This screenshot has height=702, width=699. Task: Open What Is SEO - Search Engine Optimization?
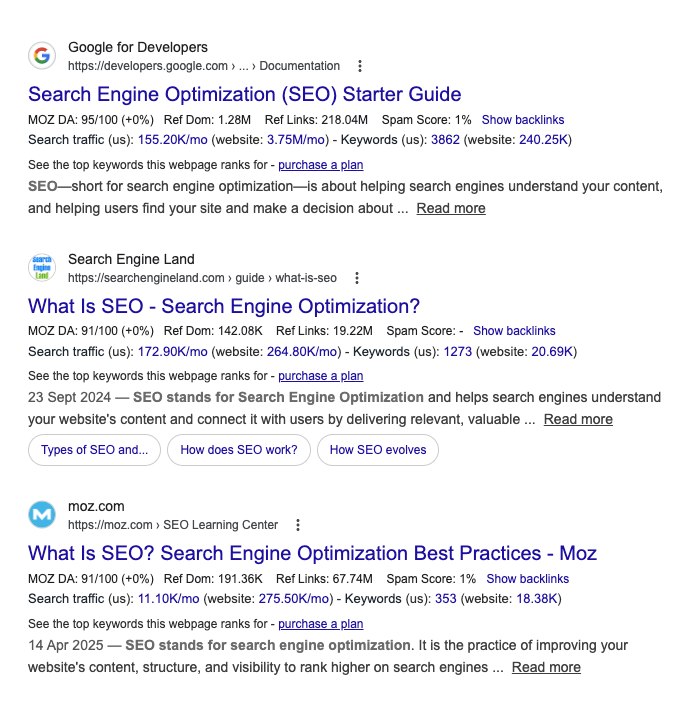tap(224, 306)
